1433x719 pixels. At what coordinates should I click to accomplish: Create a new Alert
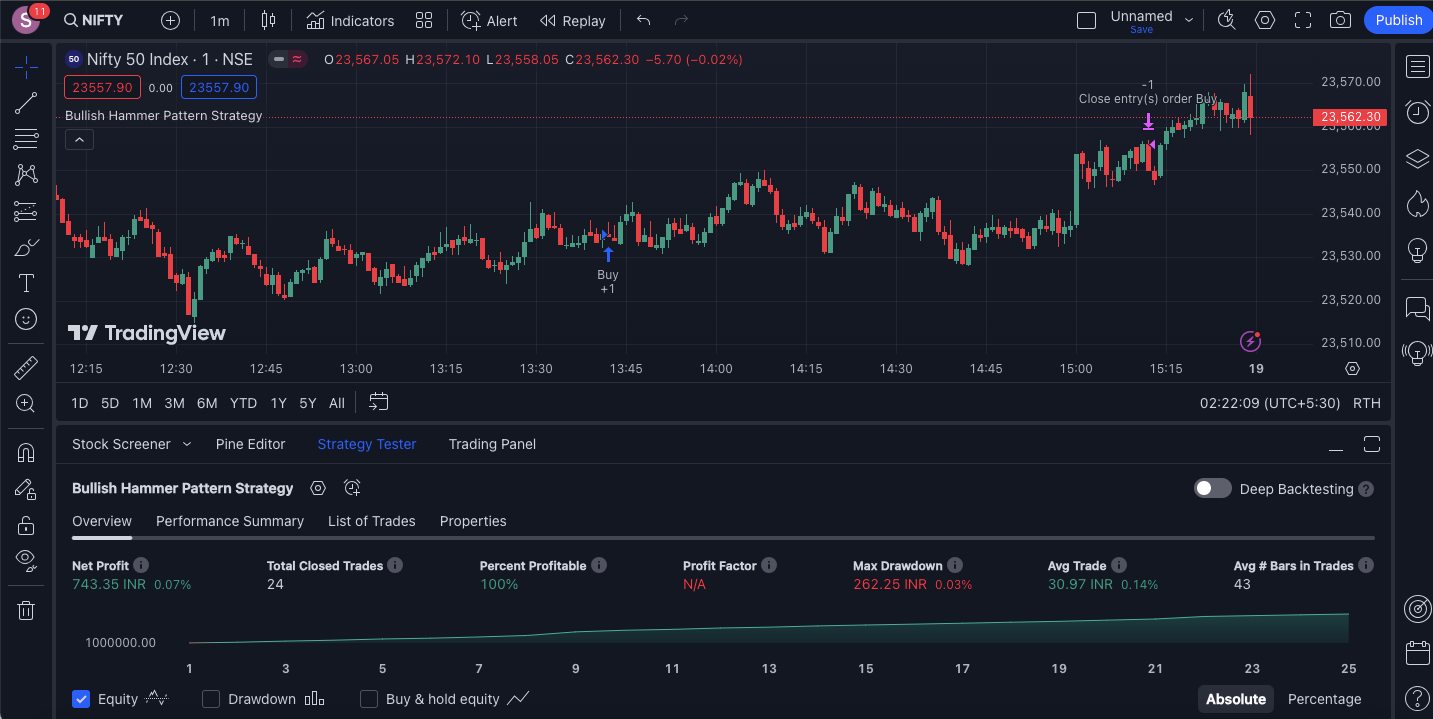[x=489, y=20]
